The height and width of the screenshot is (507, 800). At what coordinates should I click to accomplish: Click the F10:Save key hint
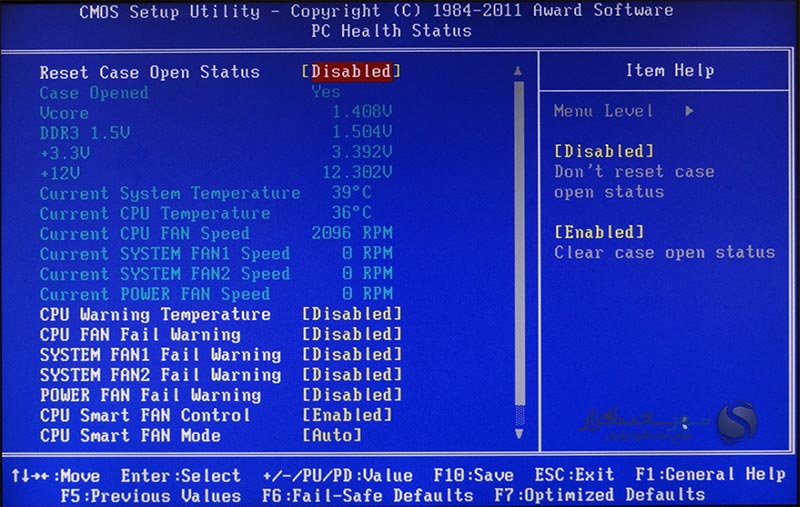click(x=473, y=475)
